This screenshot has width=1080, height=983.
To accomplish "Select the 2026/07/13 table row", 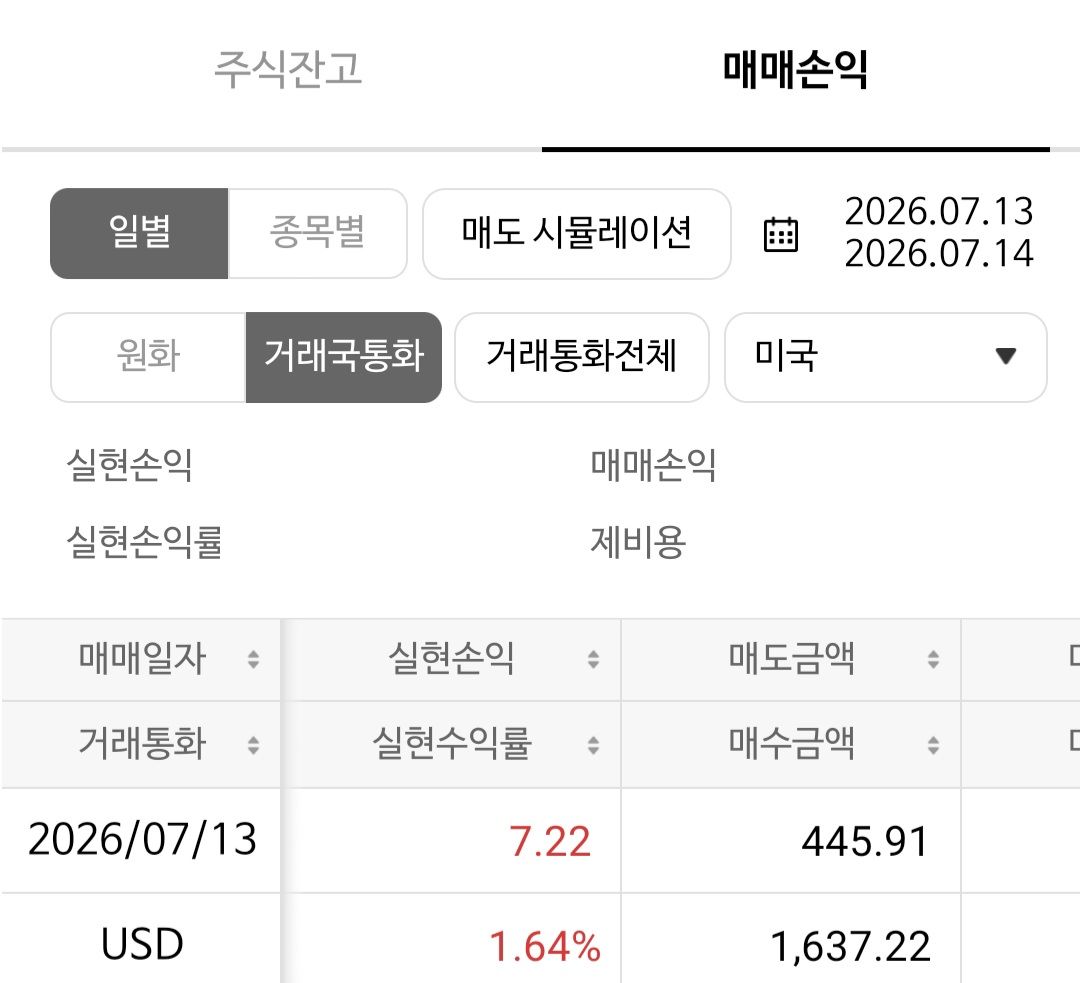I will (x=540, y=840).
